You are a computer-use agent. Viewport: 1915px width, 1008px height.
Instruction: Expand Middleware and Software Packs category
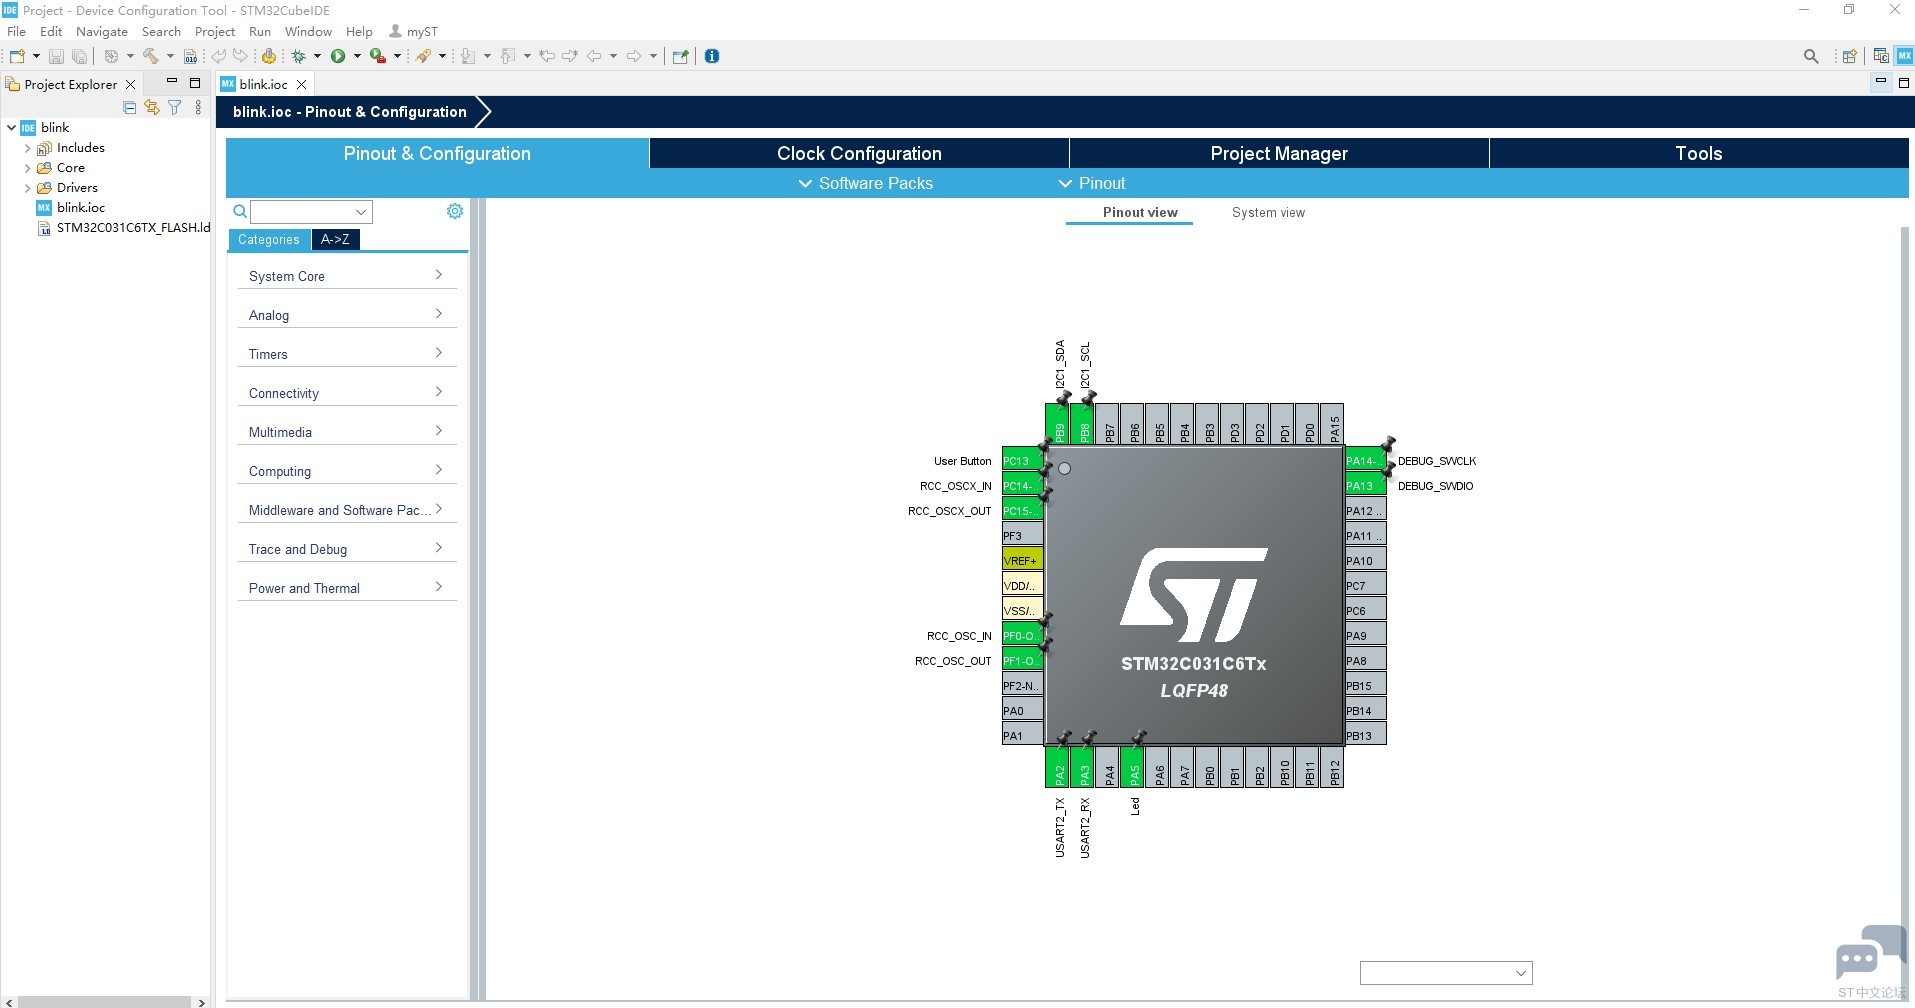pos(347,510)
